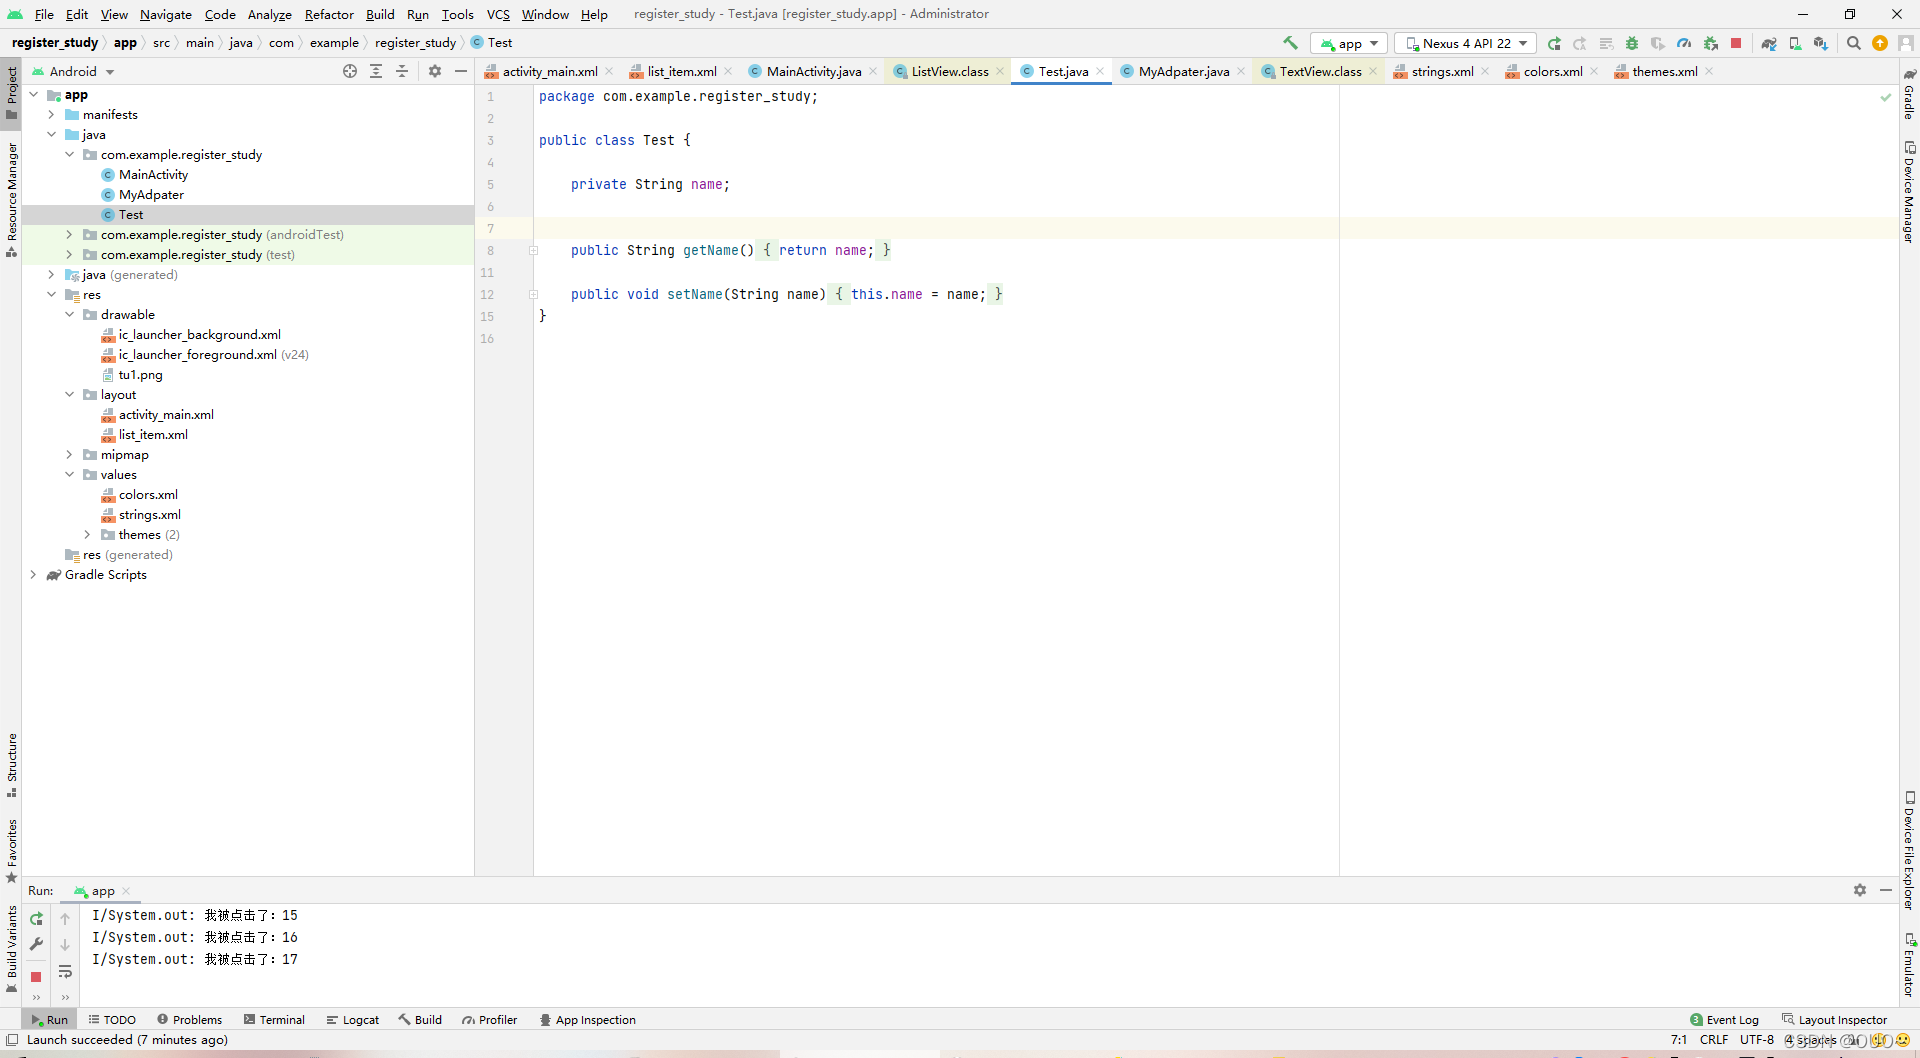Image resolution: width=1920 pixels, height=1058 pixels.
Task: Click Up the Stack Trace arrow
Action: pos(65,918)
